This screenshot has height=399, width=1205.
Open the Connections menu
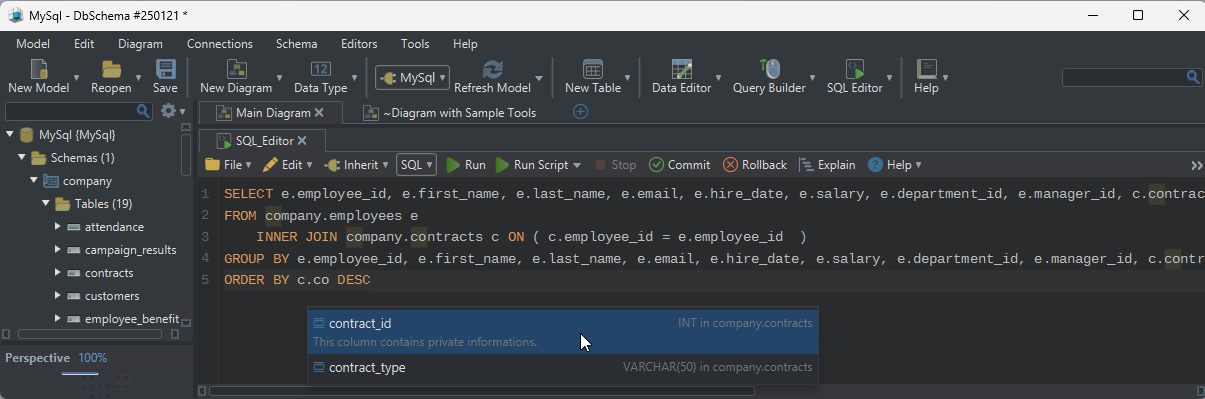(x=220, y=44)
